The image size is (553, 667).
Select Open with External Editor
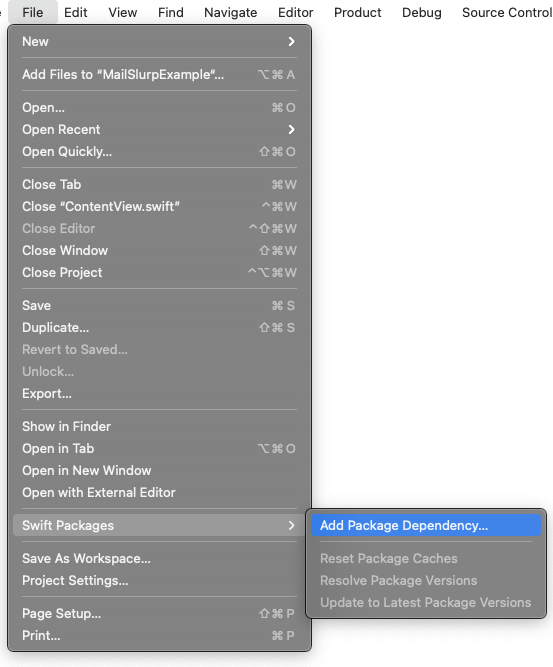tap(159, 493)
